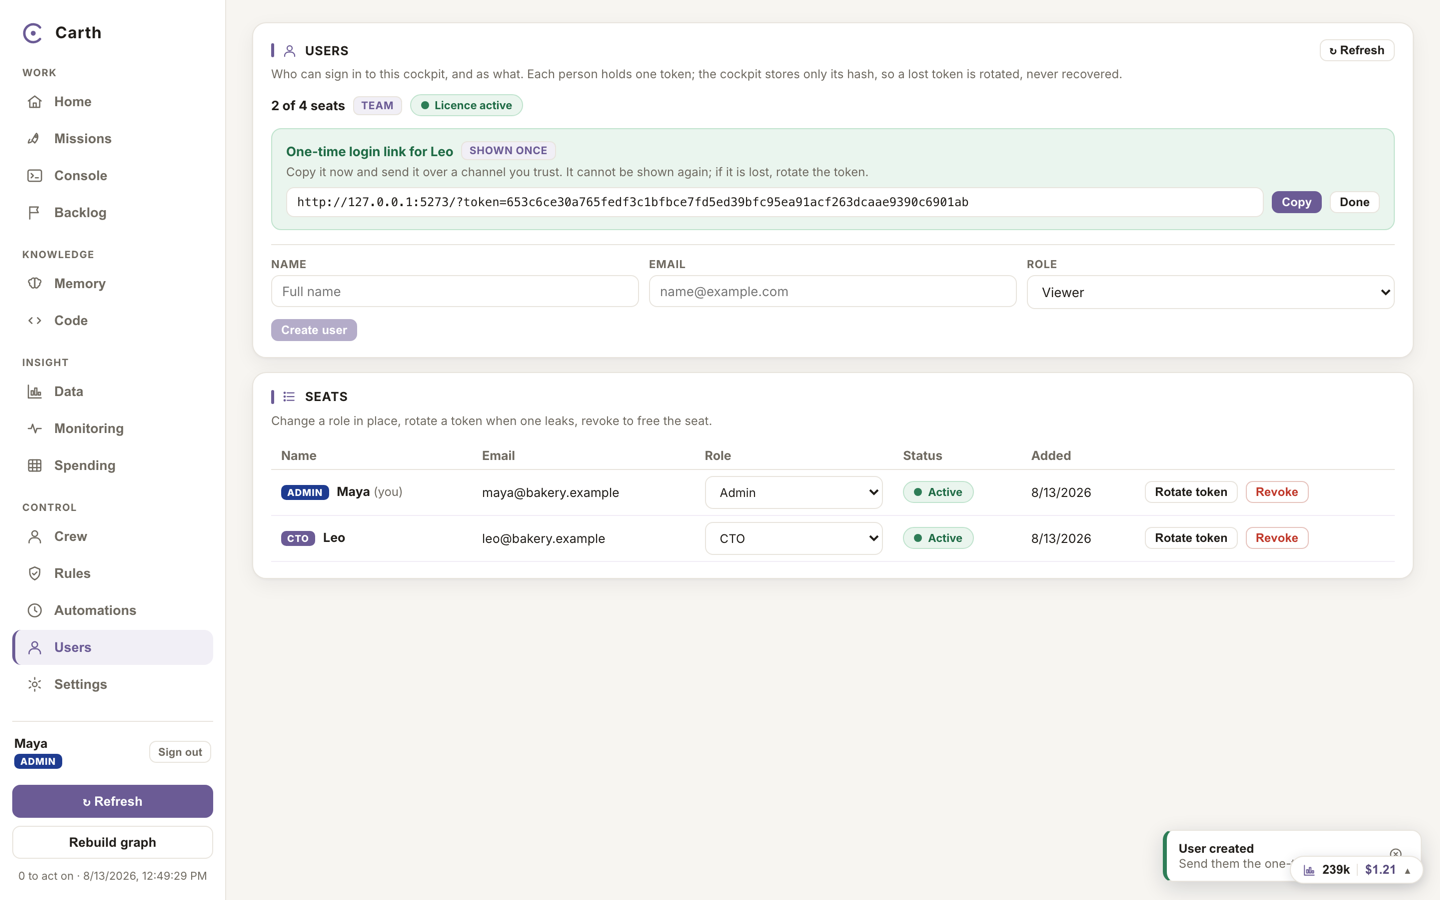Click the "SHOWN ONCE" badge
Image resolution: width=1440 pixels, height=900 pixels.
508,151
